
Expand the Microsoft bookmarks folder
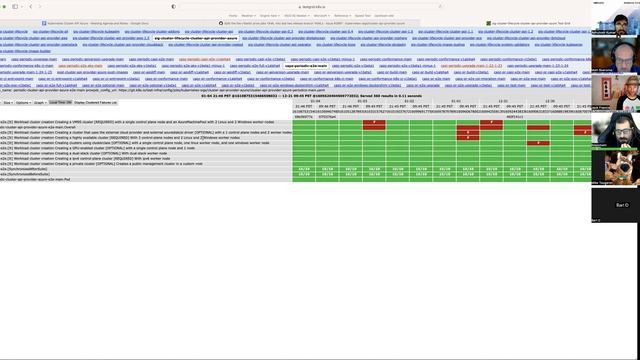click(322, 16)
